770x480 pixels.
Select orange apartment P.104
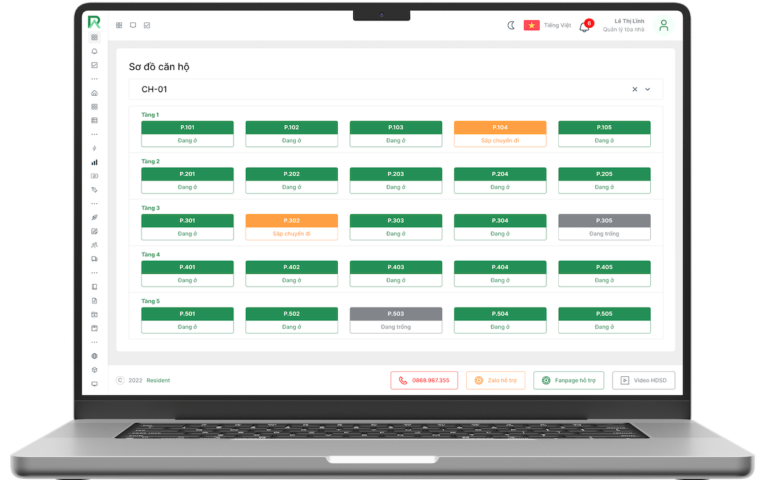coord(500,128)
